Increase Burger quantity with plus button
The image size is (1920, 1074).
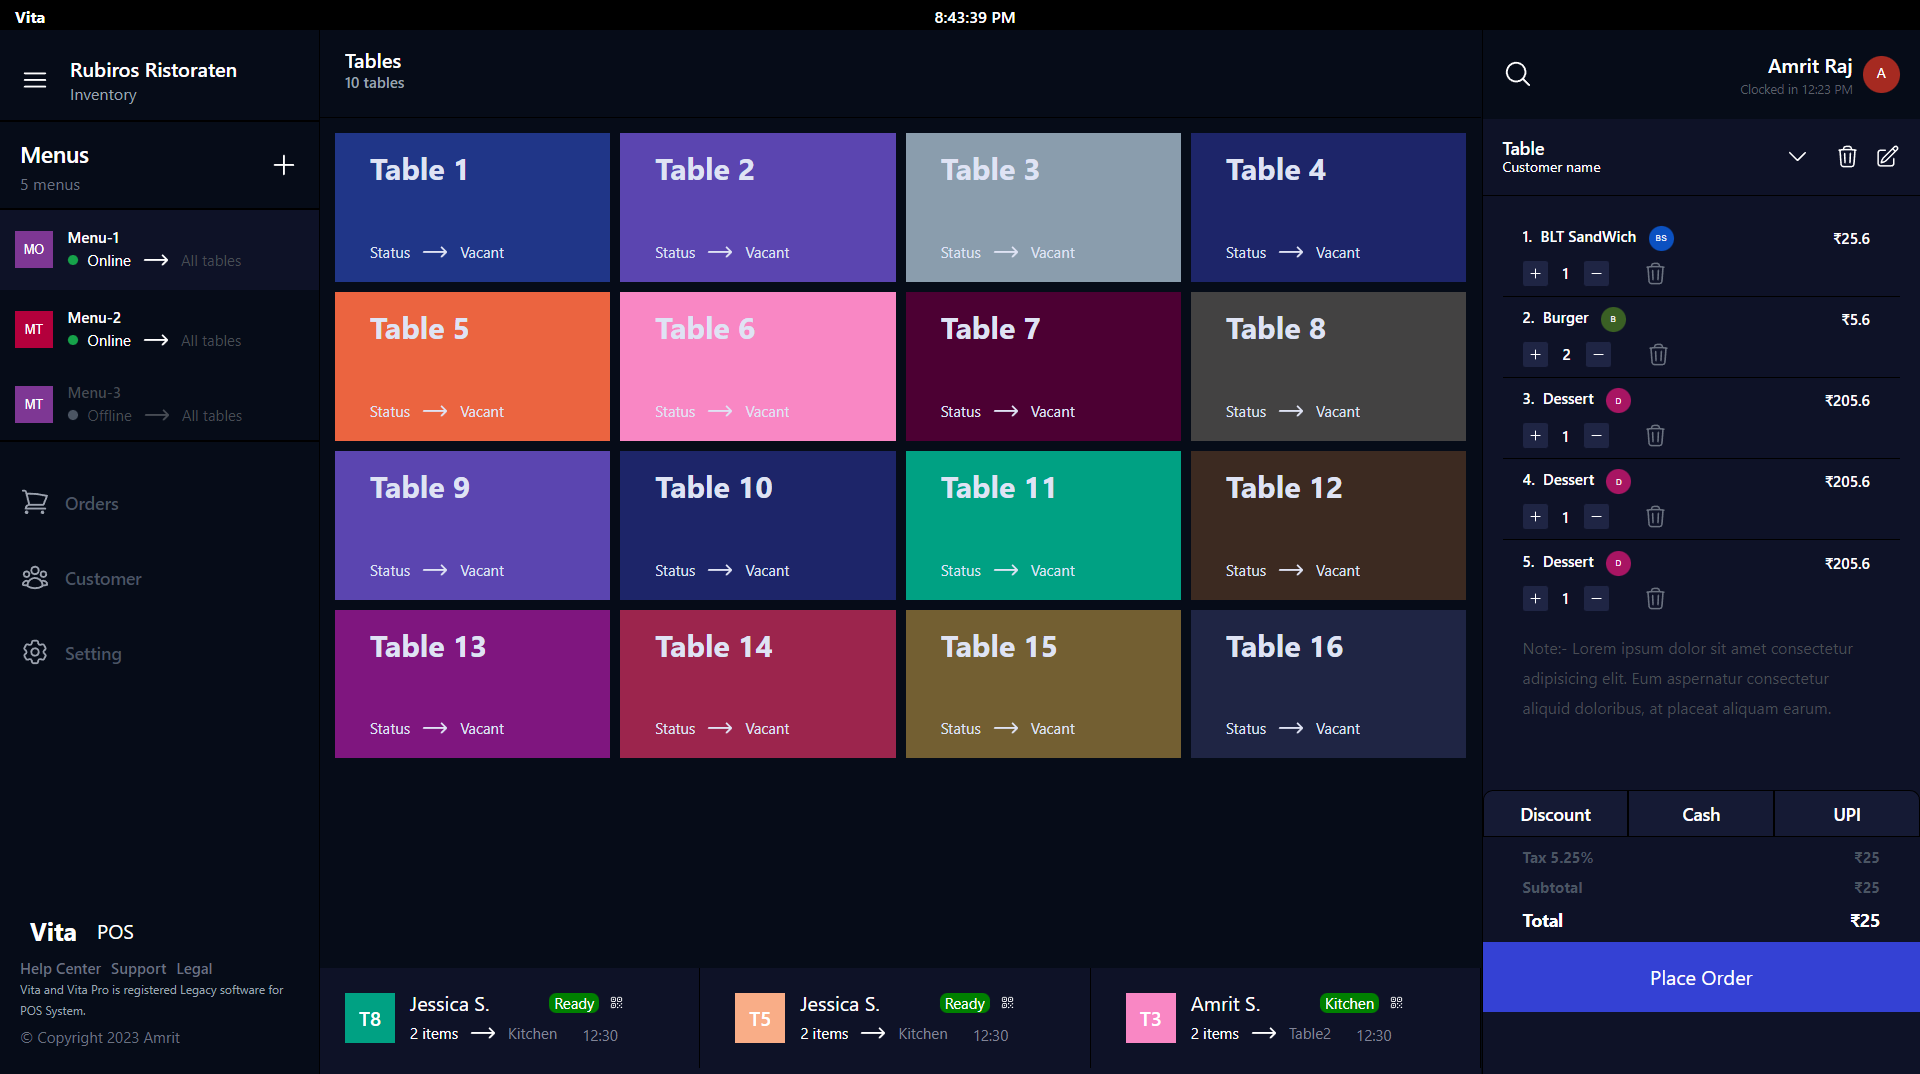(1535, 355)
